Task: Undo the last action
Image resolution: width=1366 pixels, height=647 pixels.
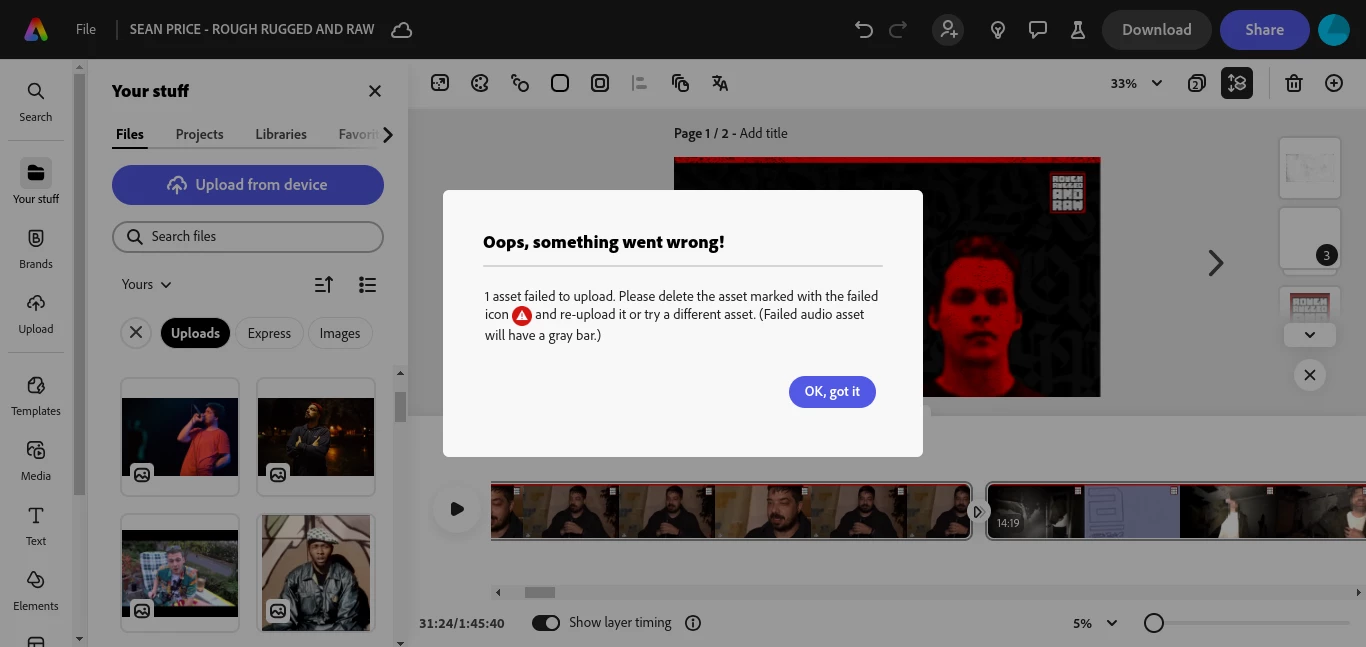Action: tap(864, 30)
